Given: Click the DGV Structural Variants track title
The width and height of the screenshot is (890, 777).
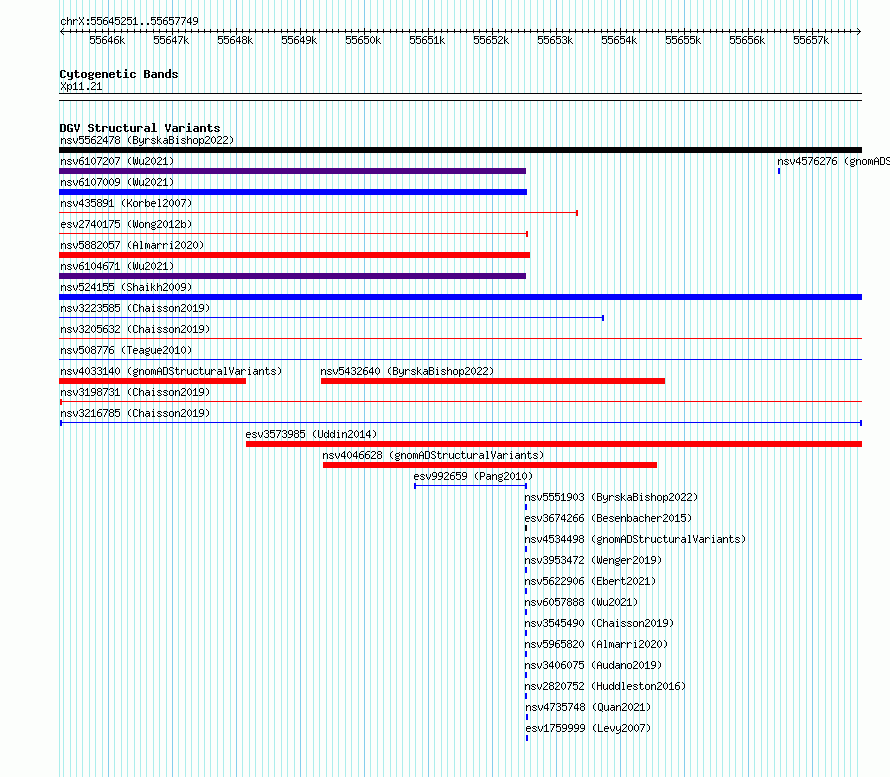Looking at the screenshot, I should pos(140,128).
